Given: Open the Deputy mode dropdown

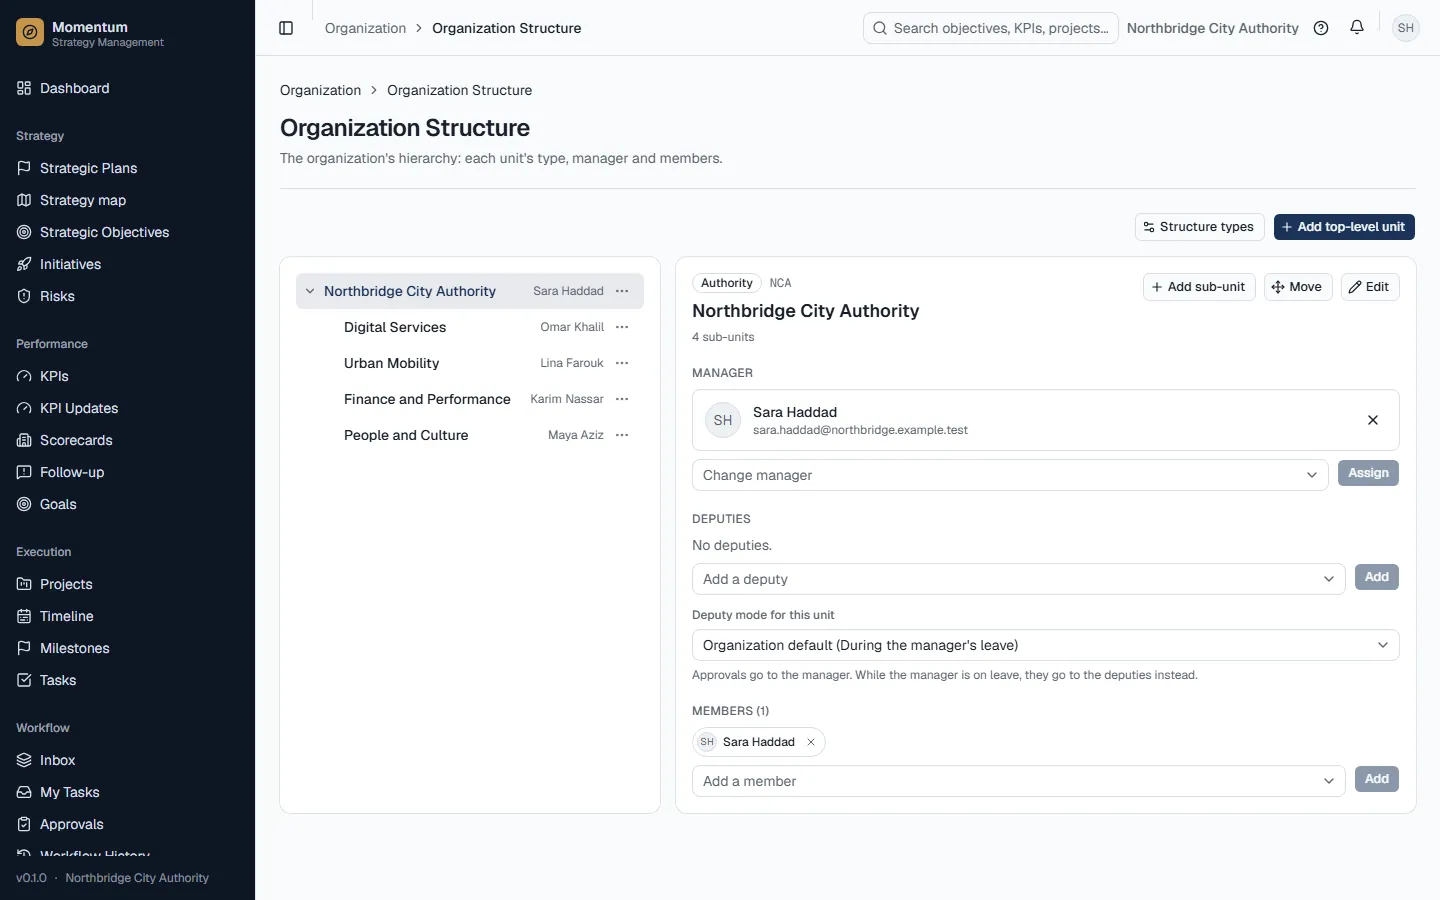Looking at the screenshot, I should click(1045, 645).
